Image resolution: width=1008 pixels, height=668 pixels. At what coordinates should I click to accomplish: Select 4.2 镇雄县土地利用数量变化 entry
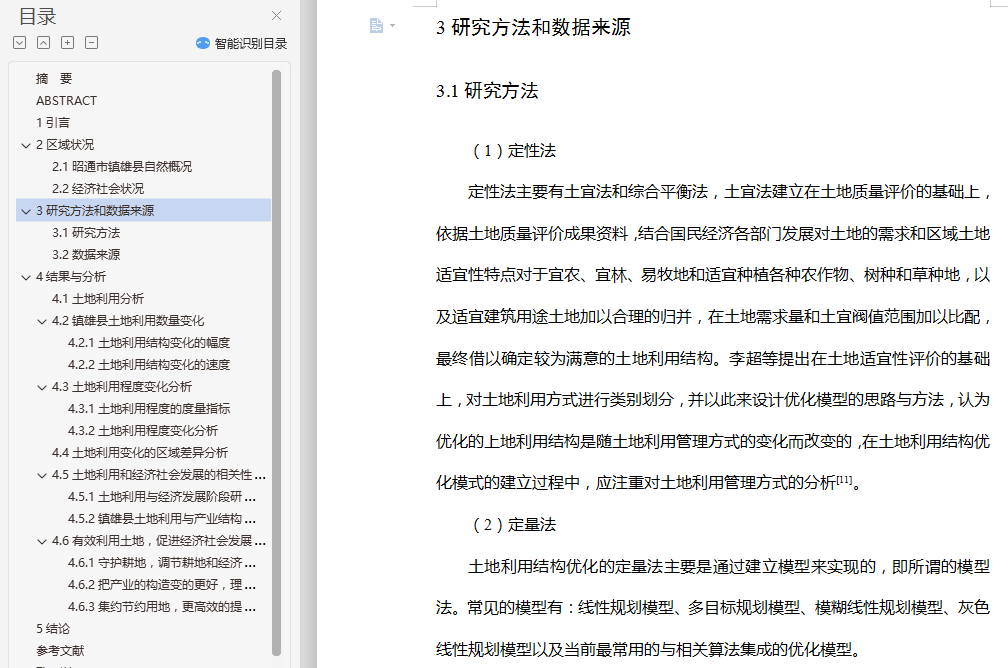[x=128, y=320]
